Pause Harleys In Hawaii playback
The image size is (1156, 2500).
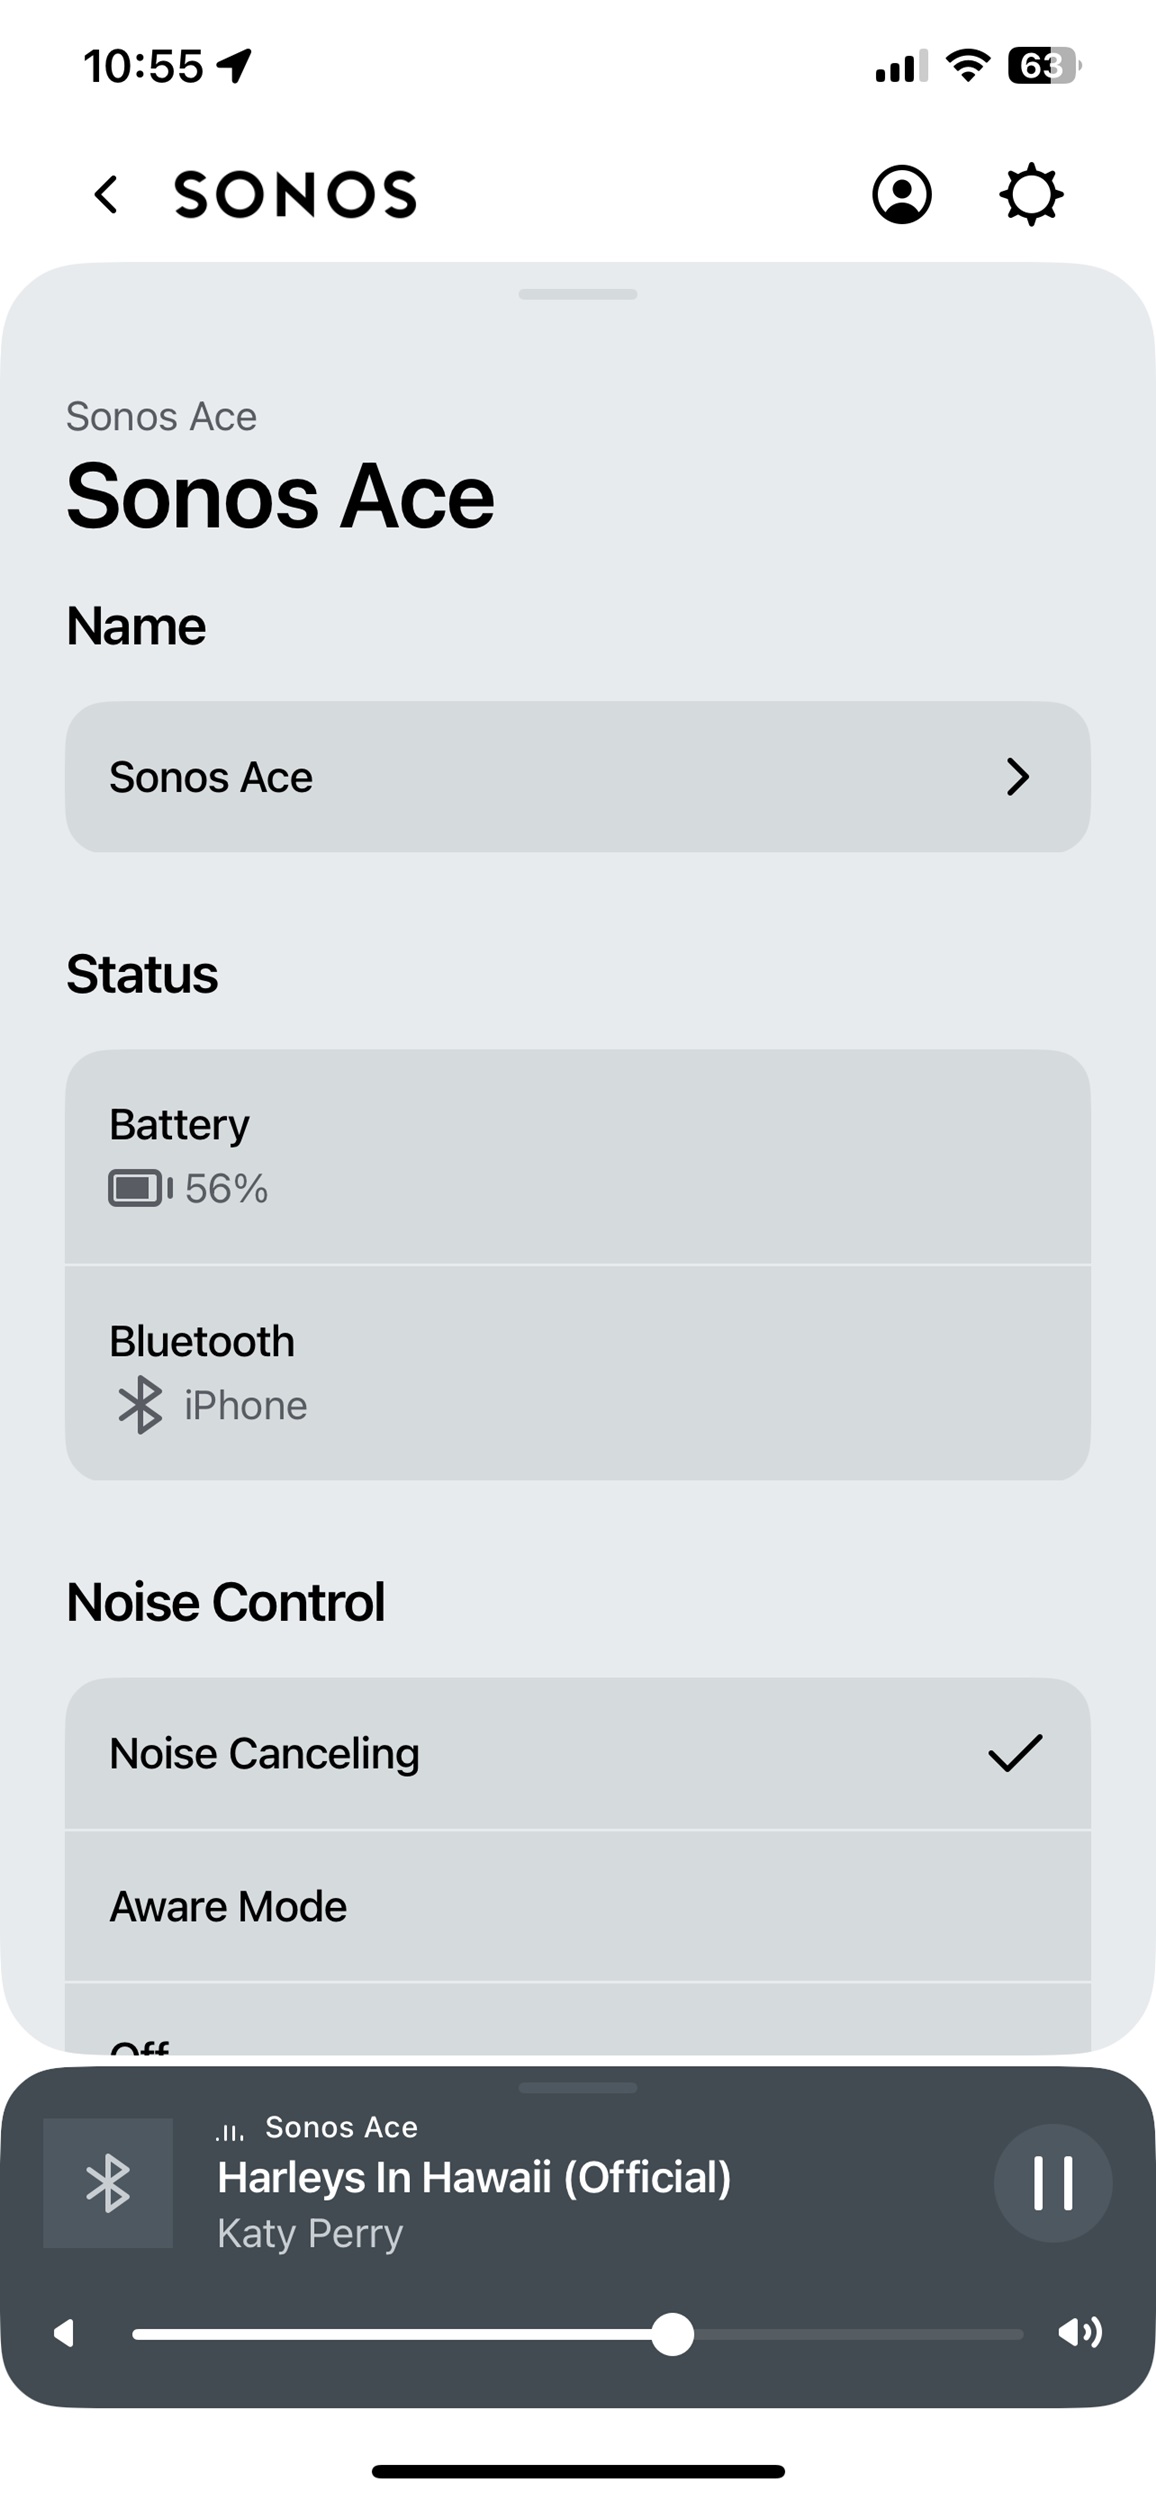coord(1053,2183)
